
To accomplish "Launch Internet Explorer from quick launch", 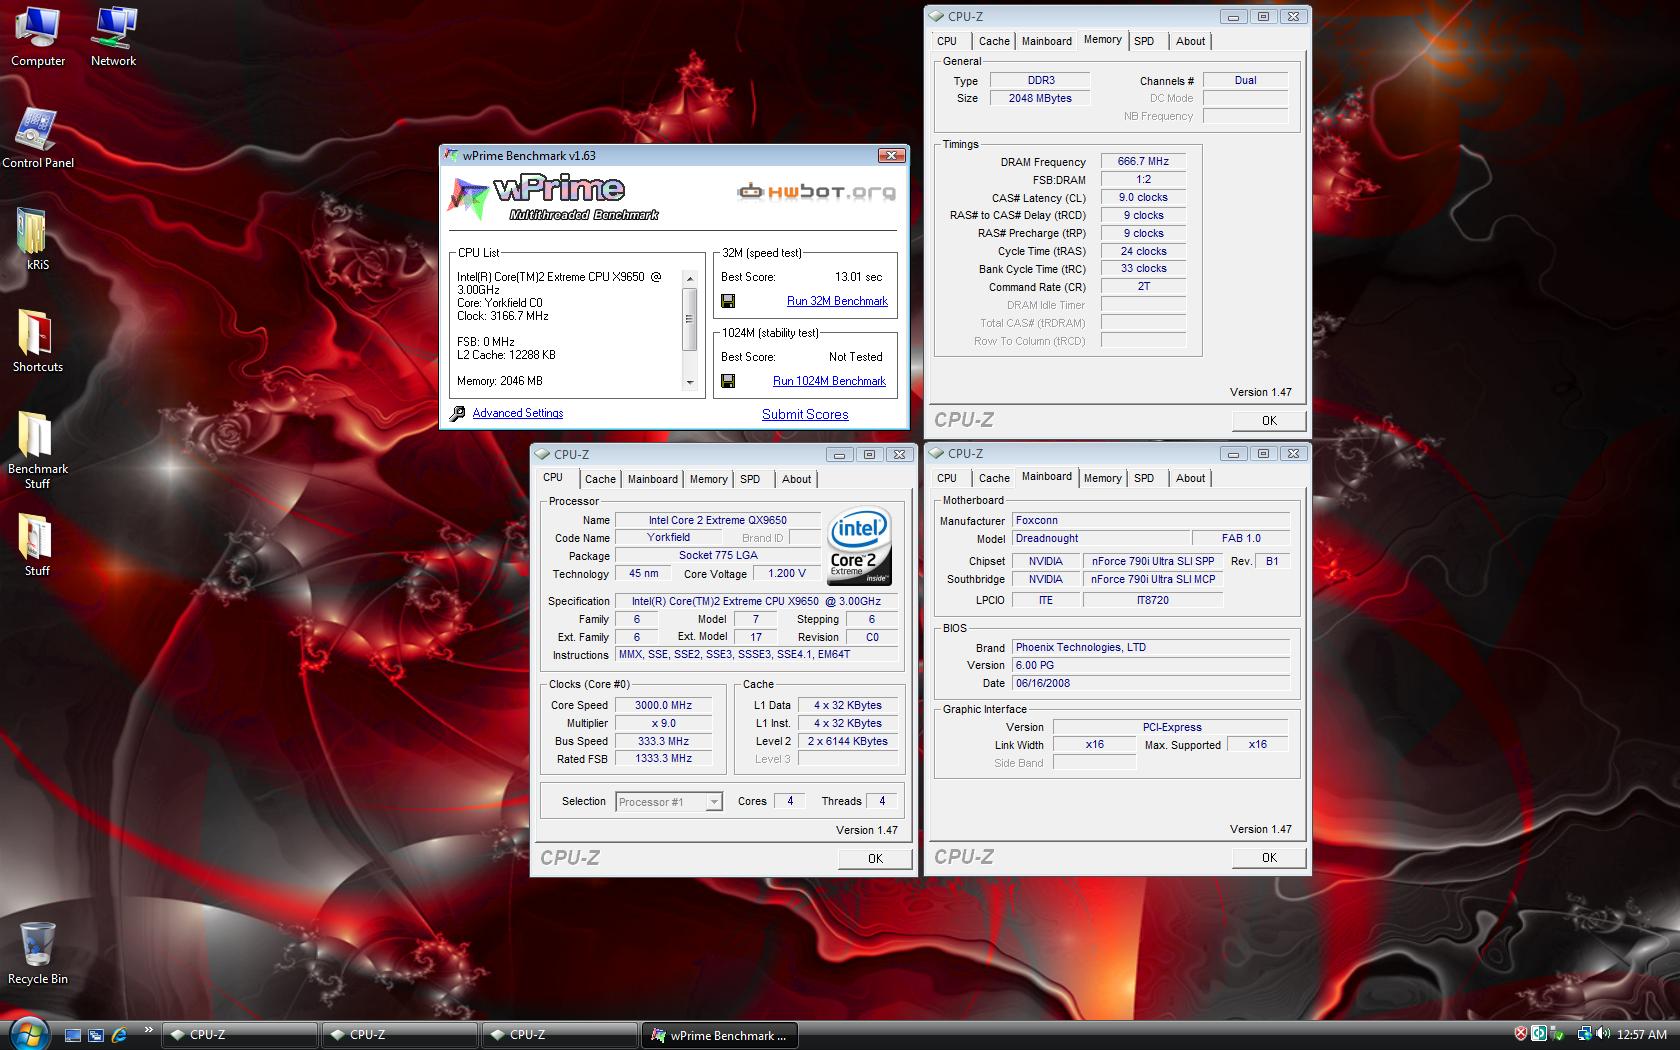I will pos(119,1035).
